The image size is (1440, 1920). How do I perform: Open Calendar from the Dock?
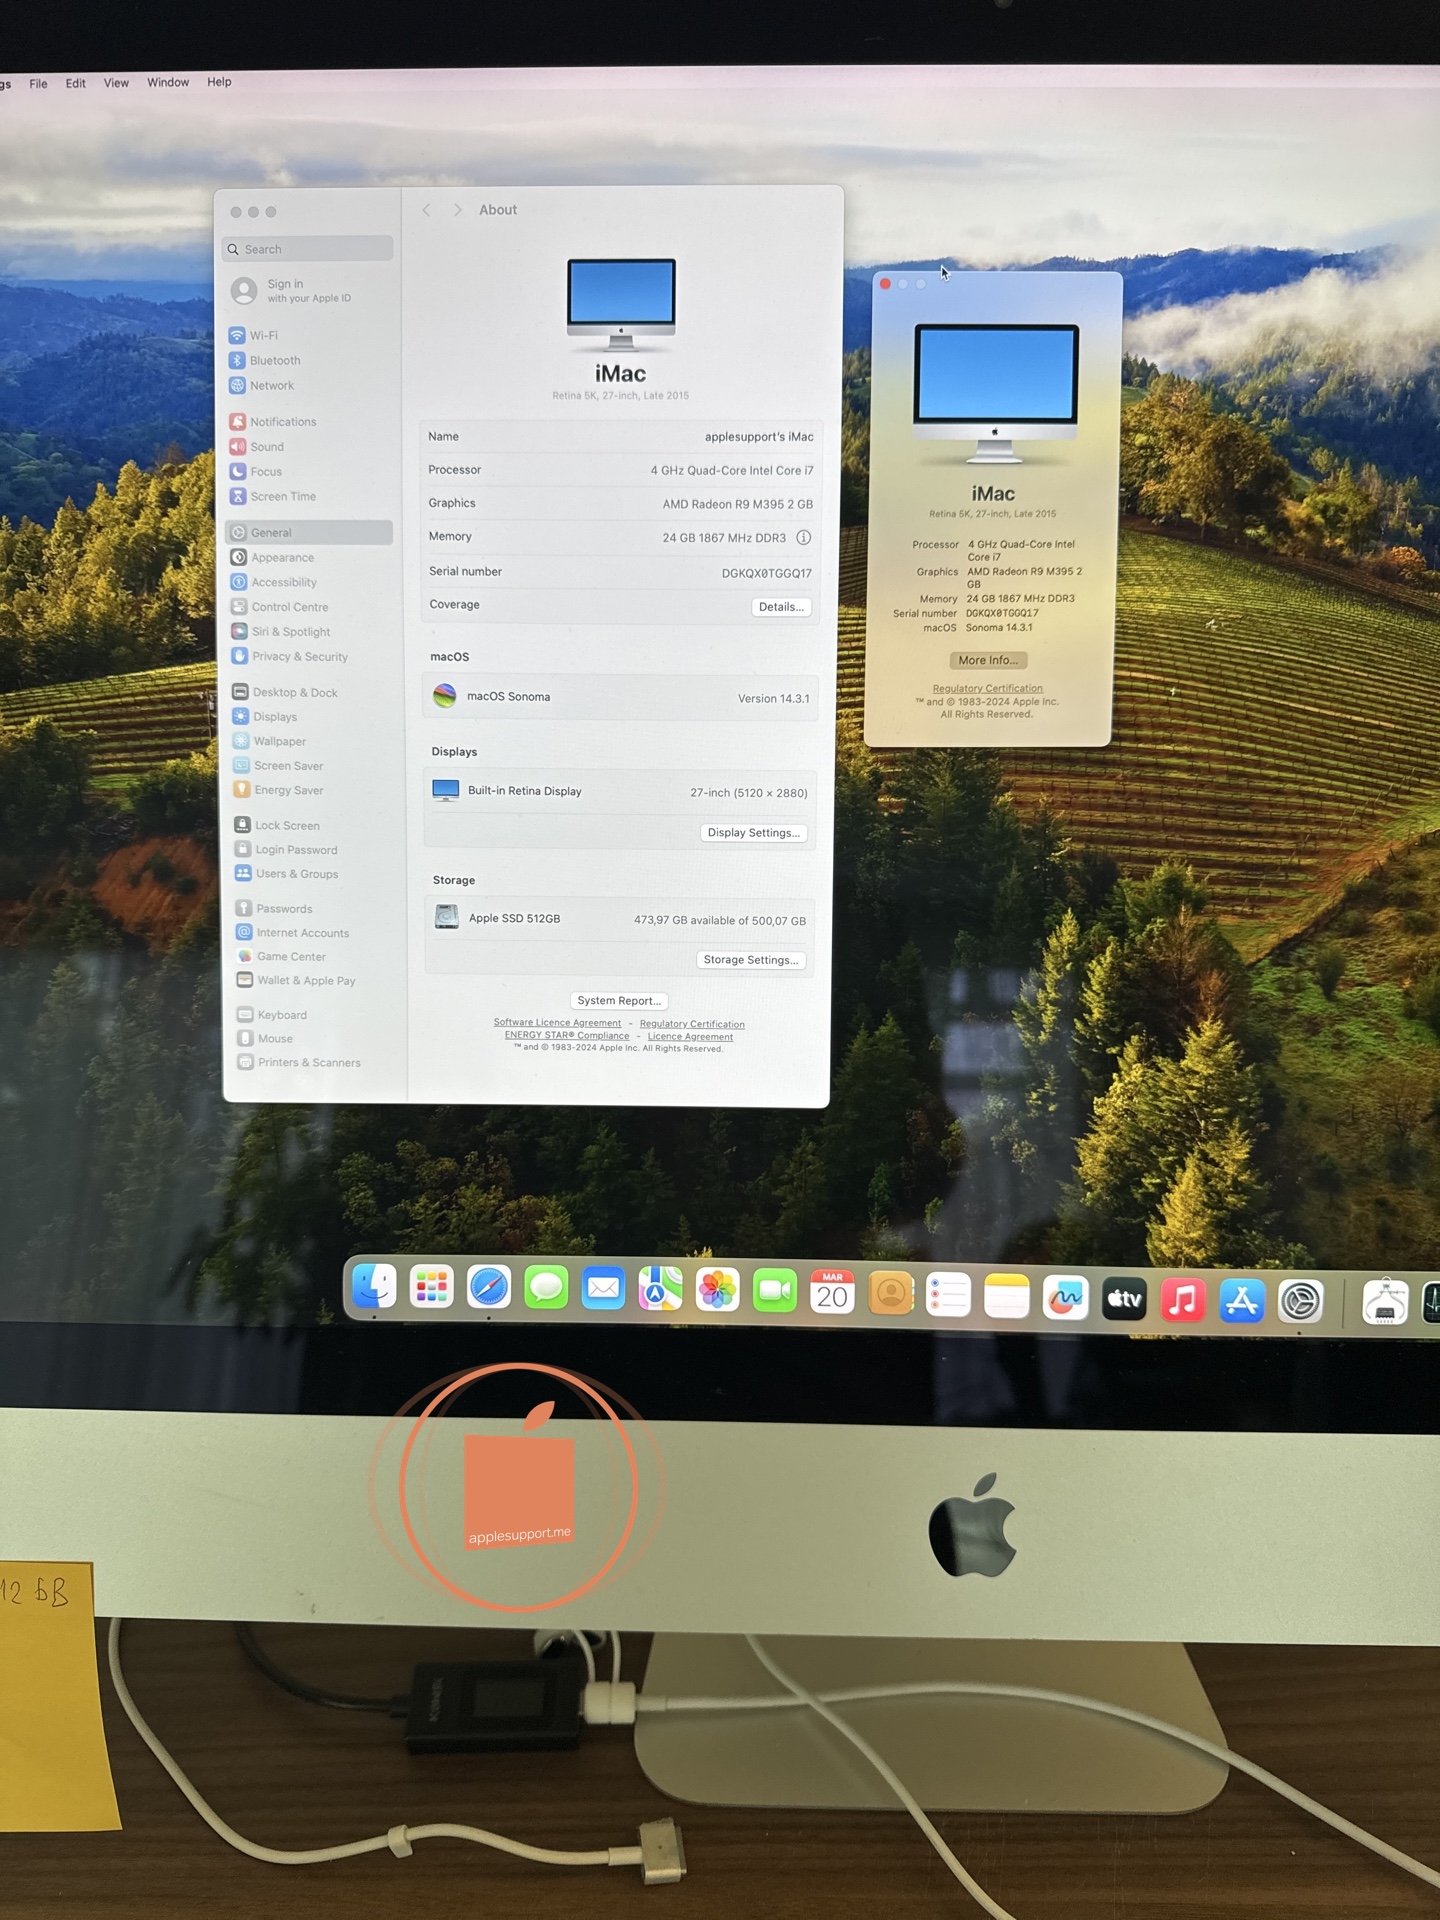[832, 1294]
